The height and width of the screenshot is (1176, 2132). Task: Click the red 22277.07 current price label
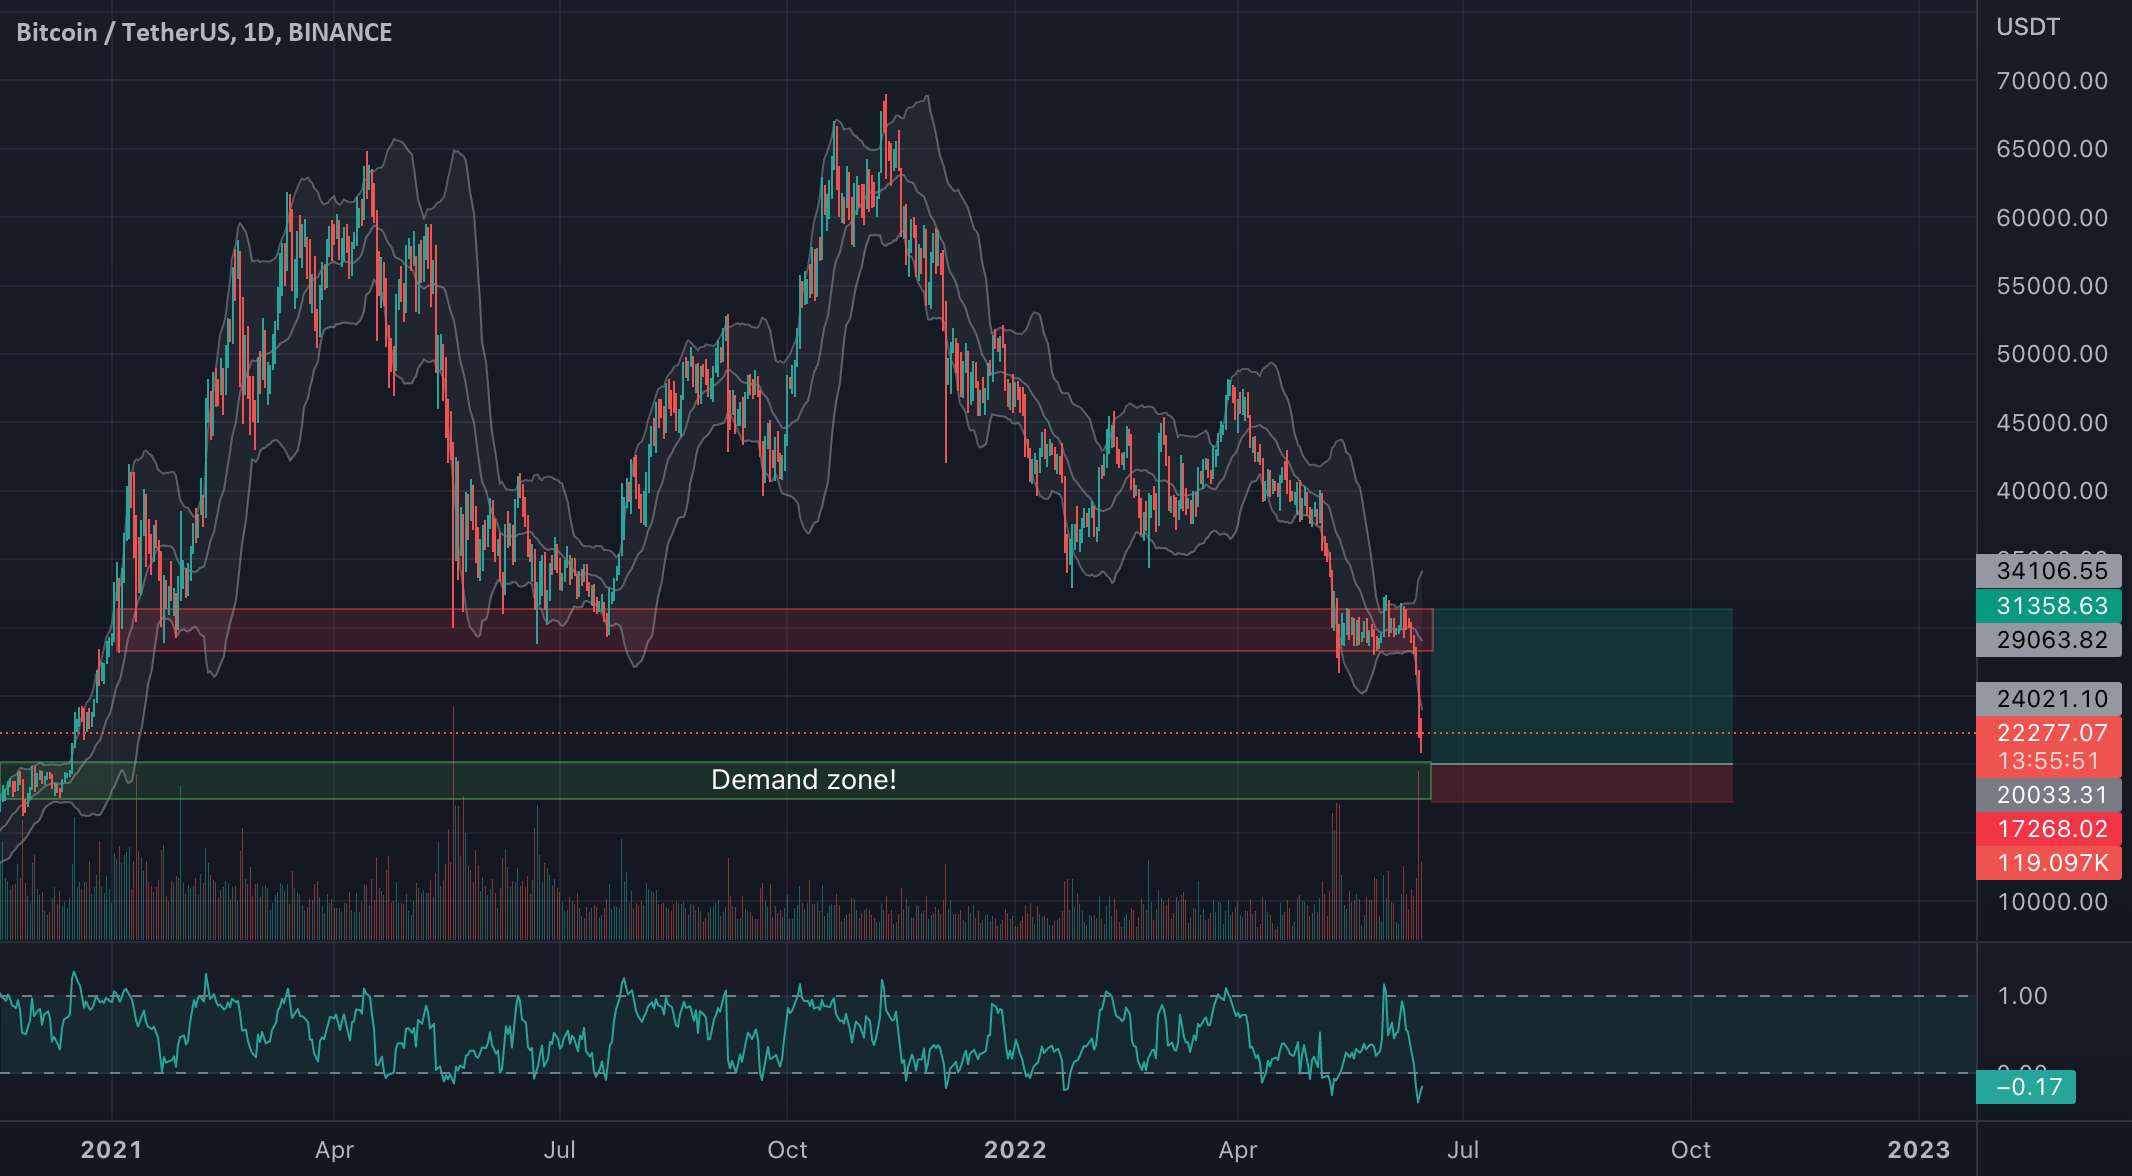pos(2051,733)
